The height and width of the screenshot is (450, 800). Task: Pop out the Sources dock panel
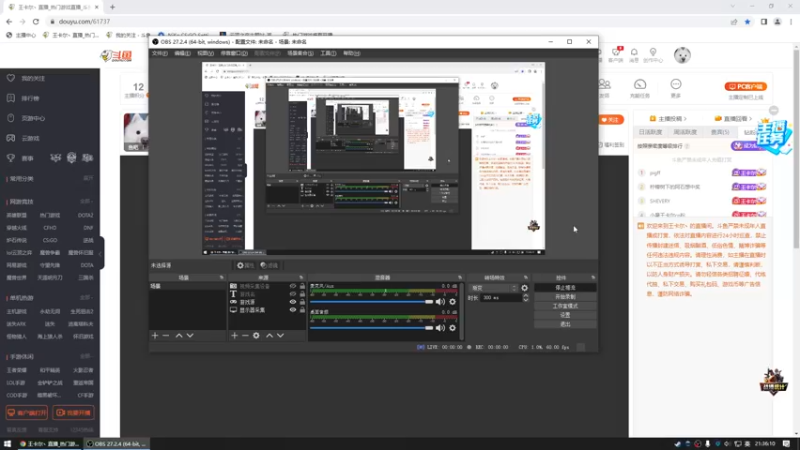301,278
